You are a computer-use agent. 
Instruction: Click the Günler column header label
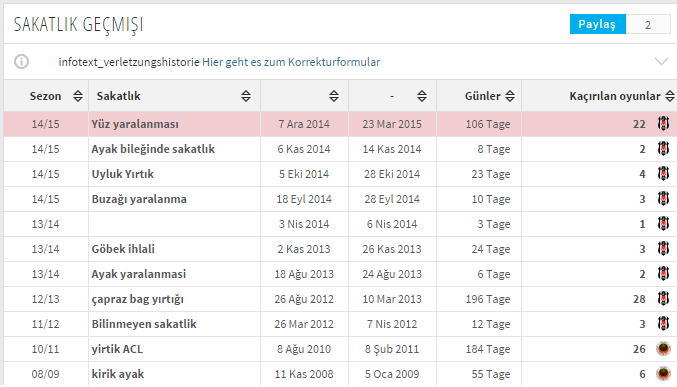click(x=482, y=96)
